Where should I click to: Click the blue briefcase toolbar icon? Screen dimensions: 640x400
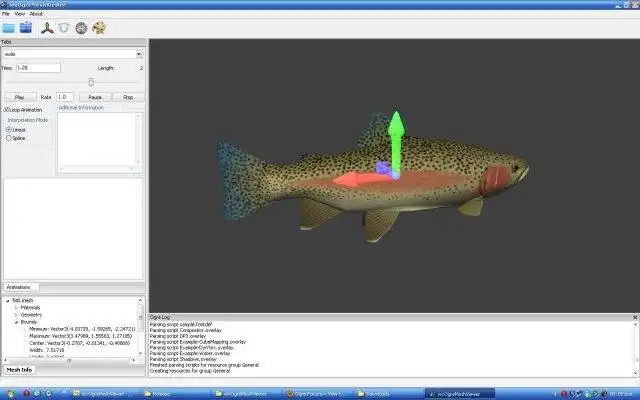click(26, 27)
